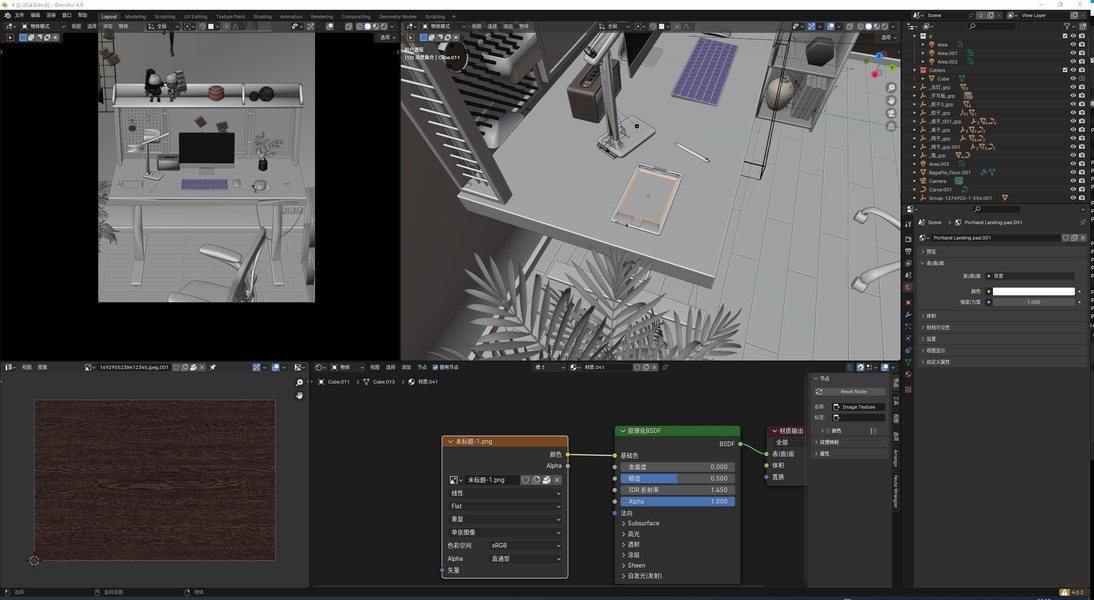Adjust the Alpha 1.000 slider on BSDF
The image size is (1094, 600).
tap(677, 502)
